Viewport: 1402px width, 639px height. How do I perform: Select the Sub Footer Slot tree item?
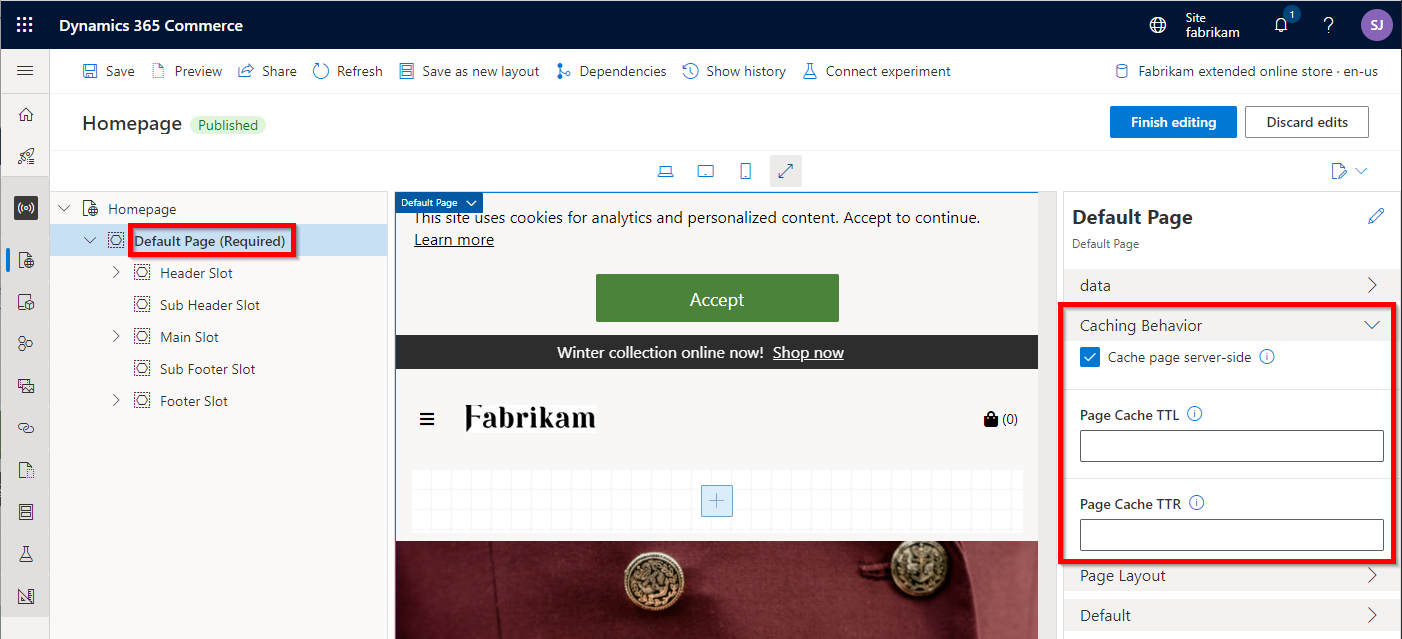tap(207, 369)
